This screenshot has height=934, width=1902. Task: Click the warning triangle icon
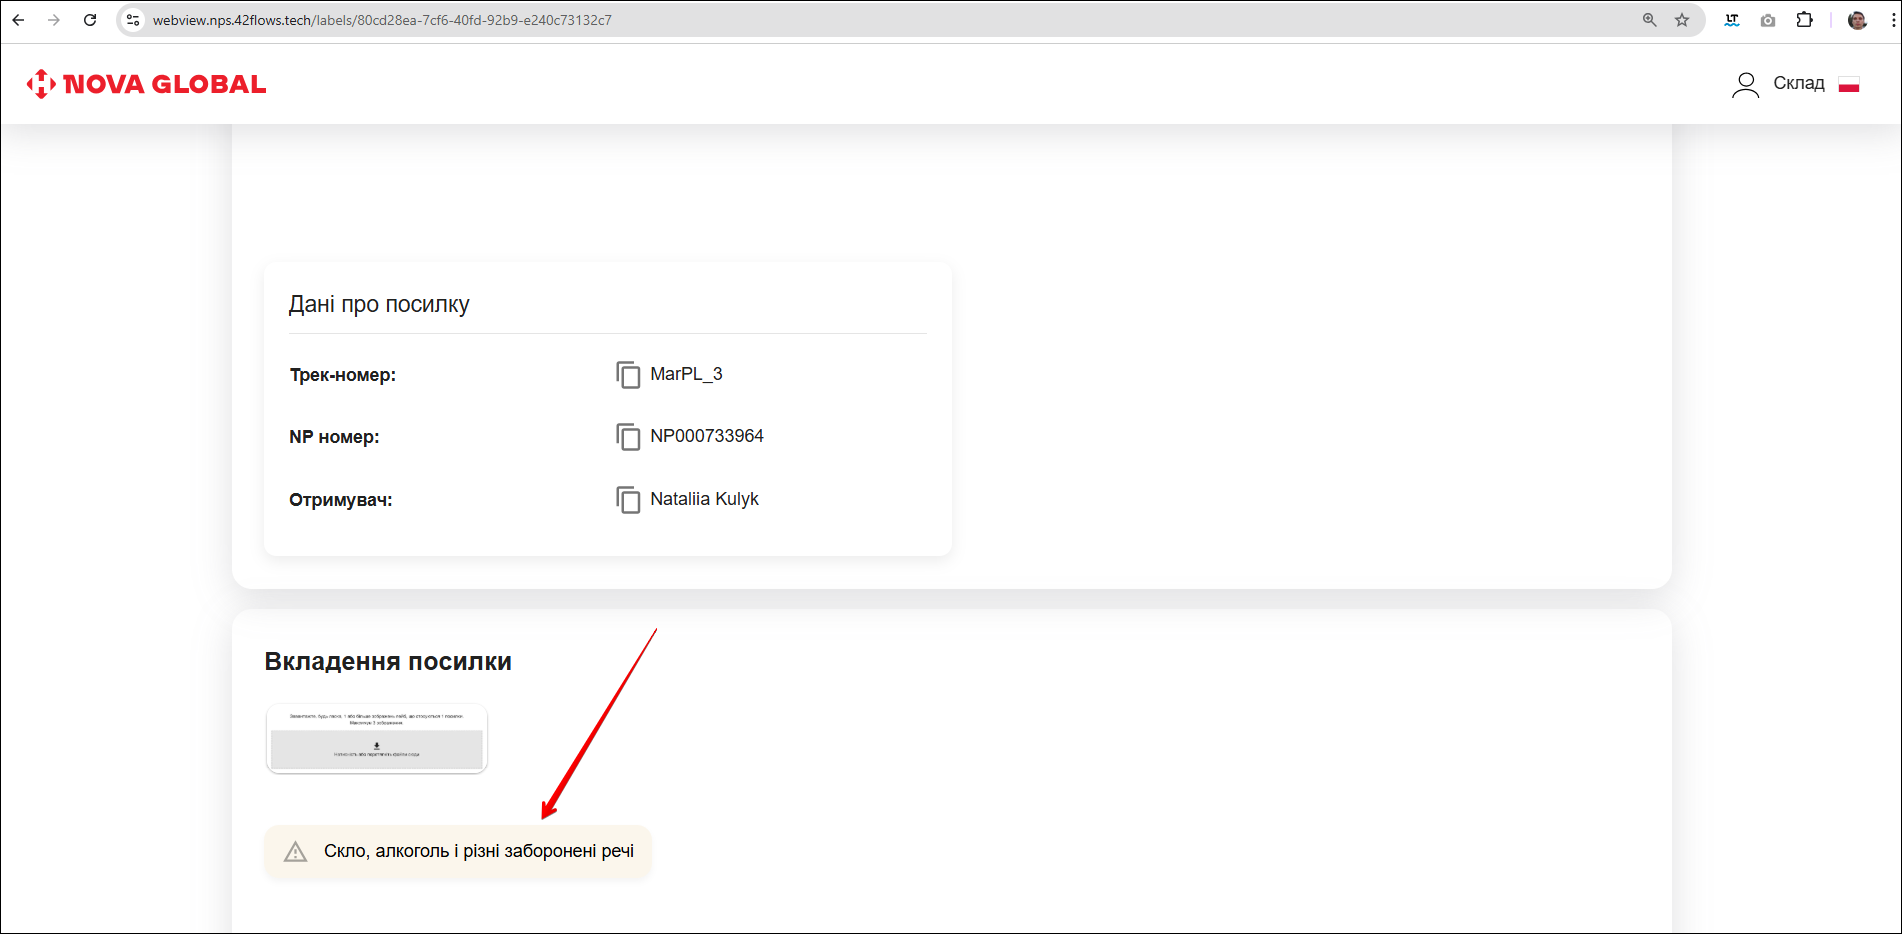coord(296,852)
